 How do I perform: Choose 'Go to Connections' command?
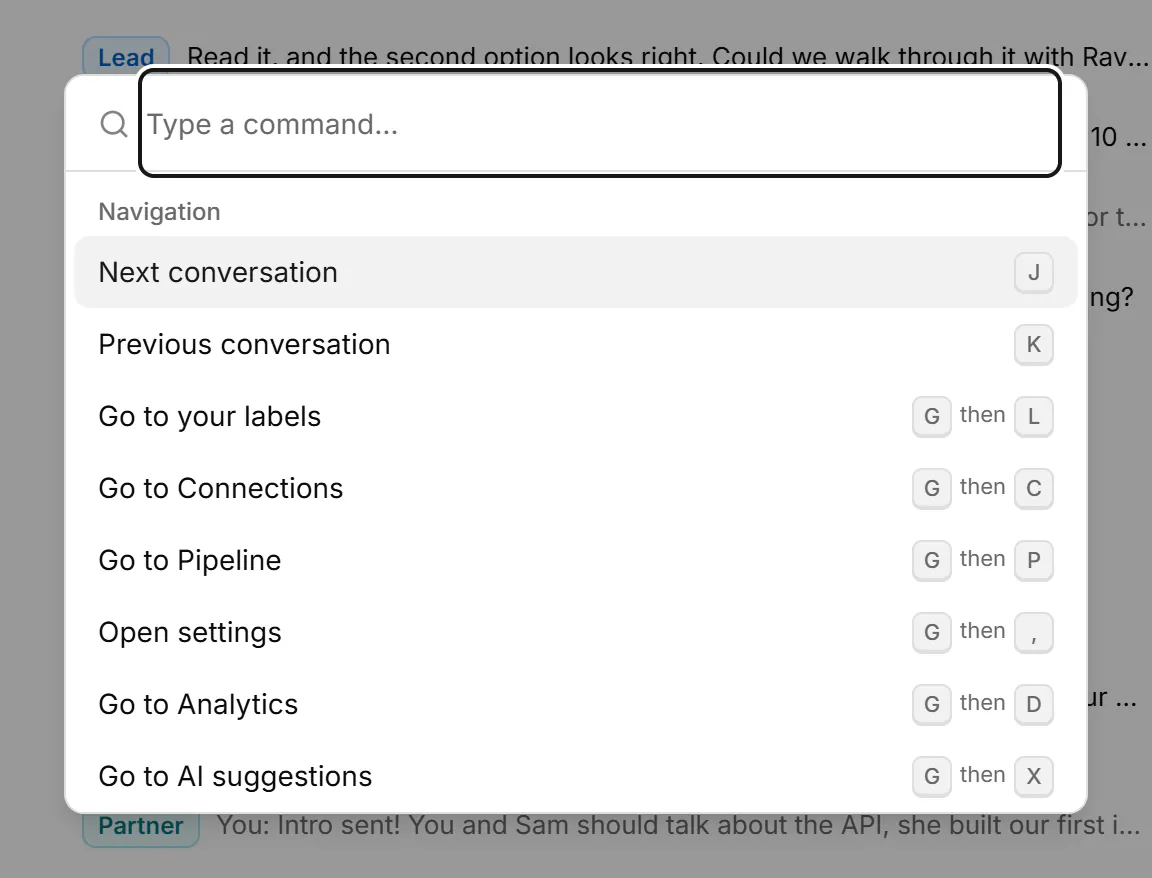[576, 488]
